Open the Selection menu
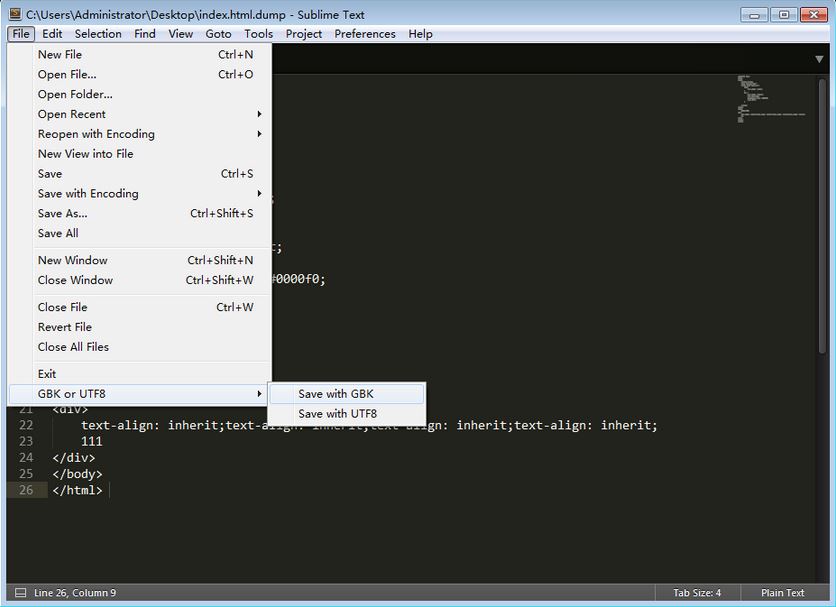Viewport: 836px width, 607px height. coord(98,34)
